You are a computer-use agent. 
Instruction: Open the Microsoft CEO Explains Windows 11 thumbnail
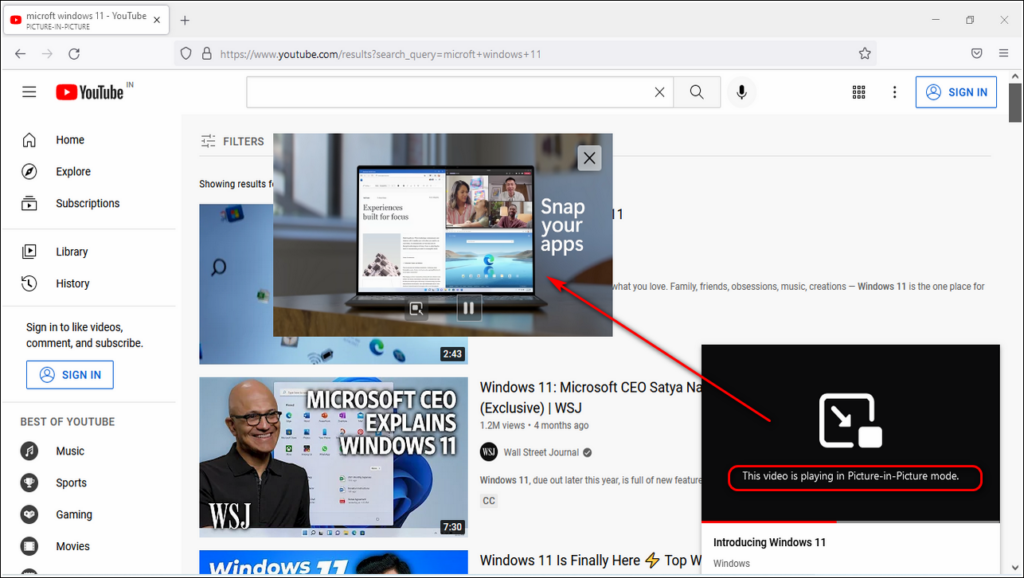[334, 457]
